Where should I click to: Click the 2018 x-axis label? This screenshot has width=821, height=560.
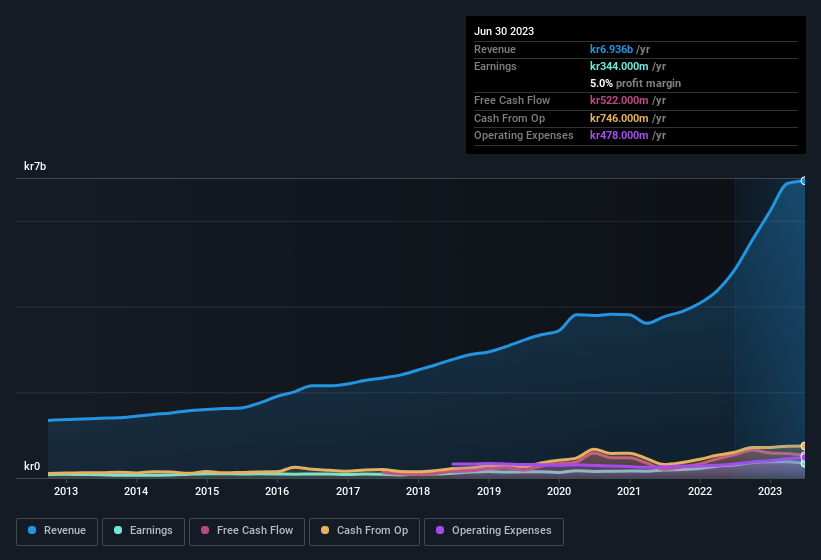click(418, 491)
